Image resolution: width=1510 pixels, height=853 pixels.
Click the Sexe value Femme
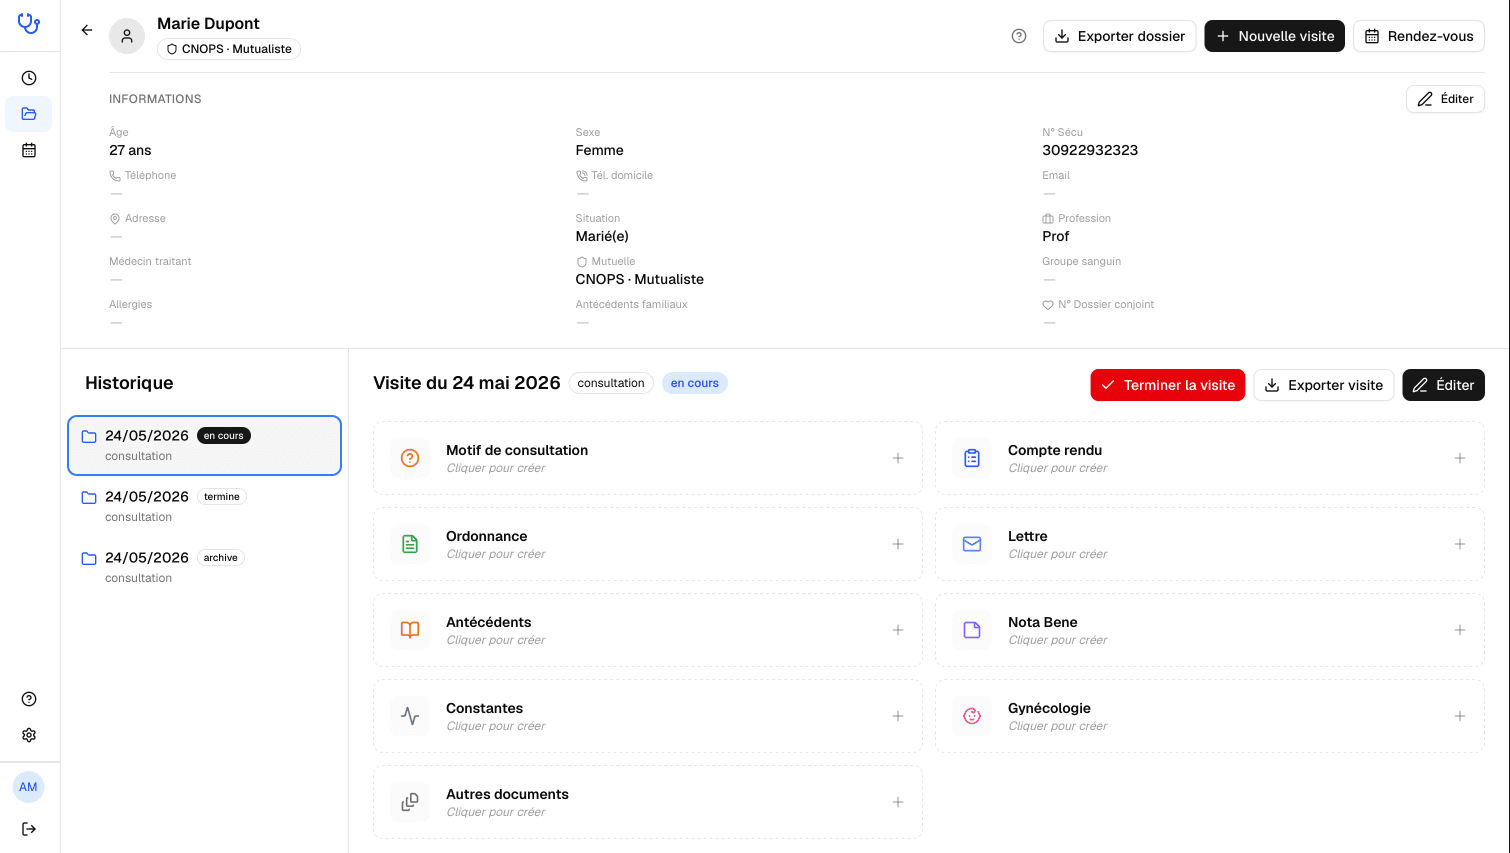pyautogui.click(x=600, y=150)
